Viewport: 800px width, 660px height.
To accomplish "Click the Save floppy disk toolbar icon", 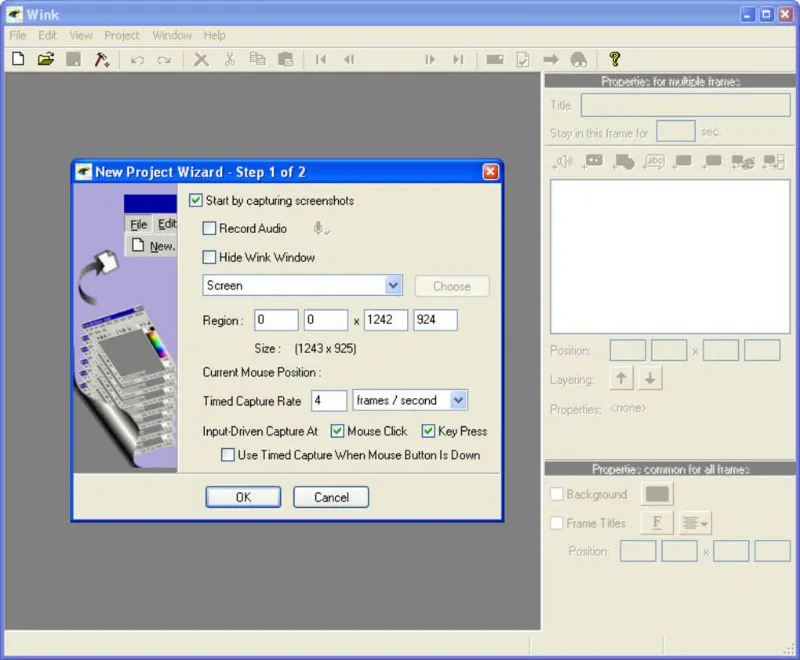I will point(73,59).
